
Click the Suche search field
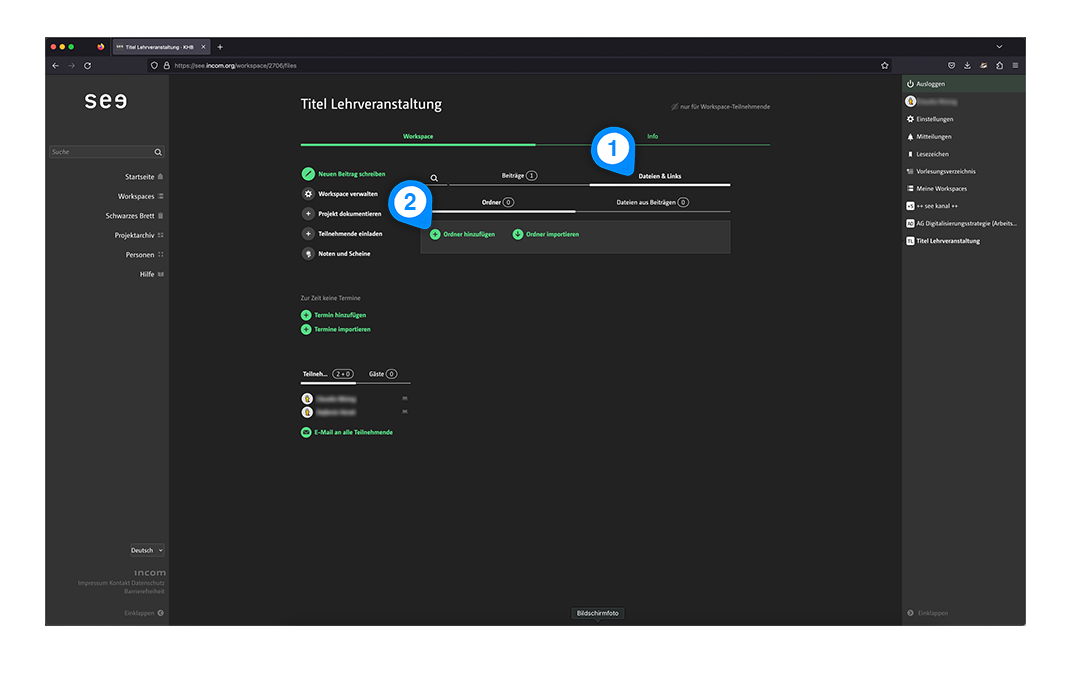[x=100, y=152]
